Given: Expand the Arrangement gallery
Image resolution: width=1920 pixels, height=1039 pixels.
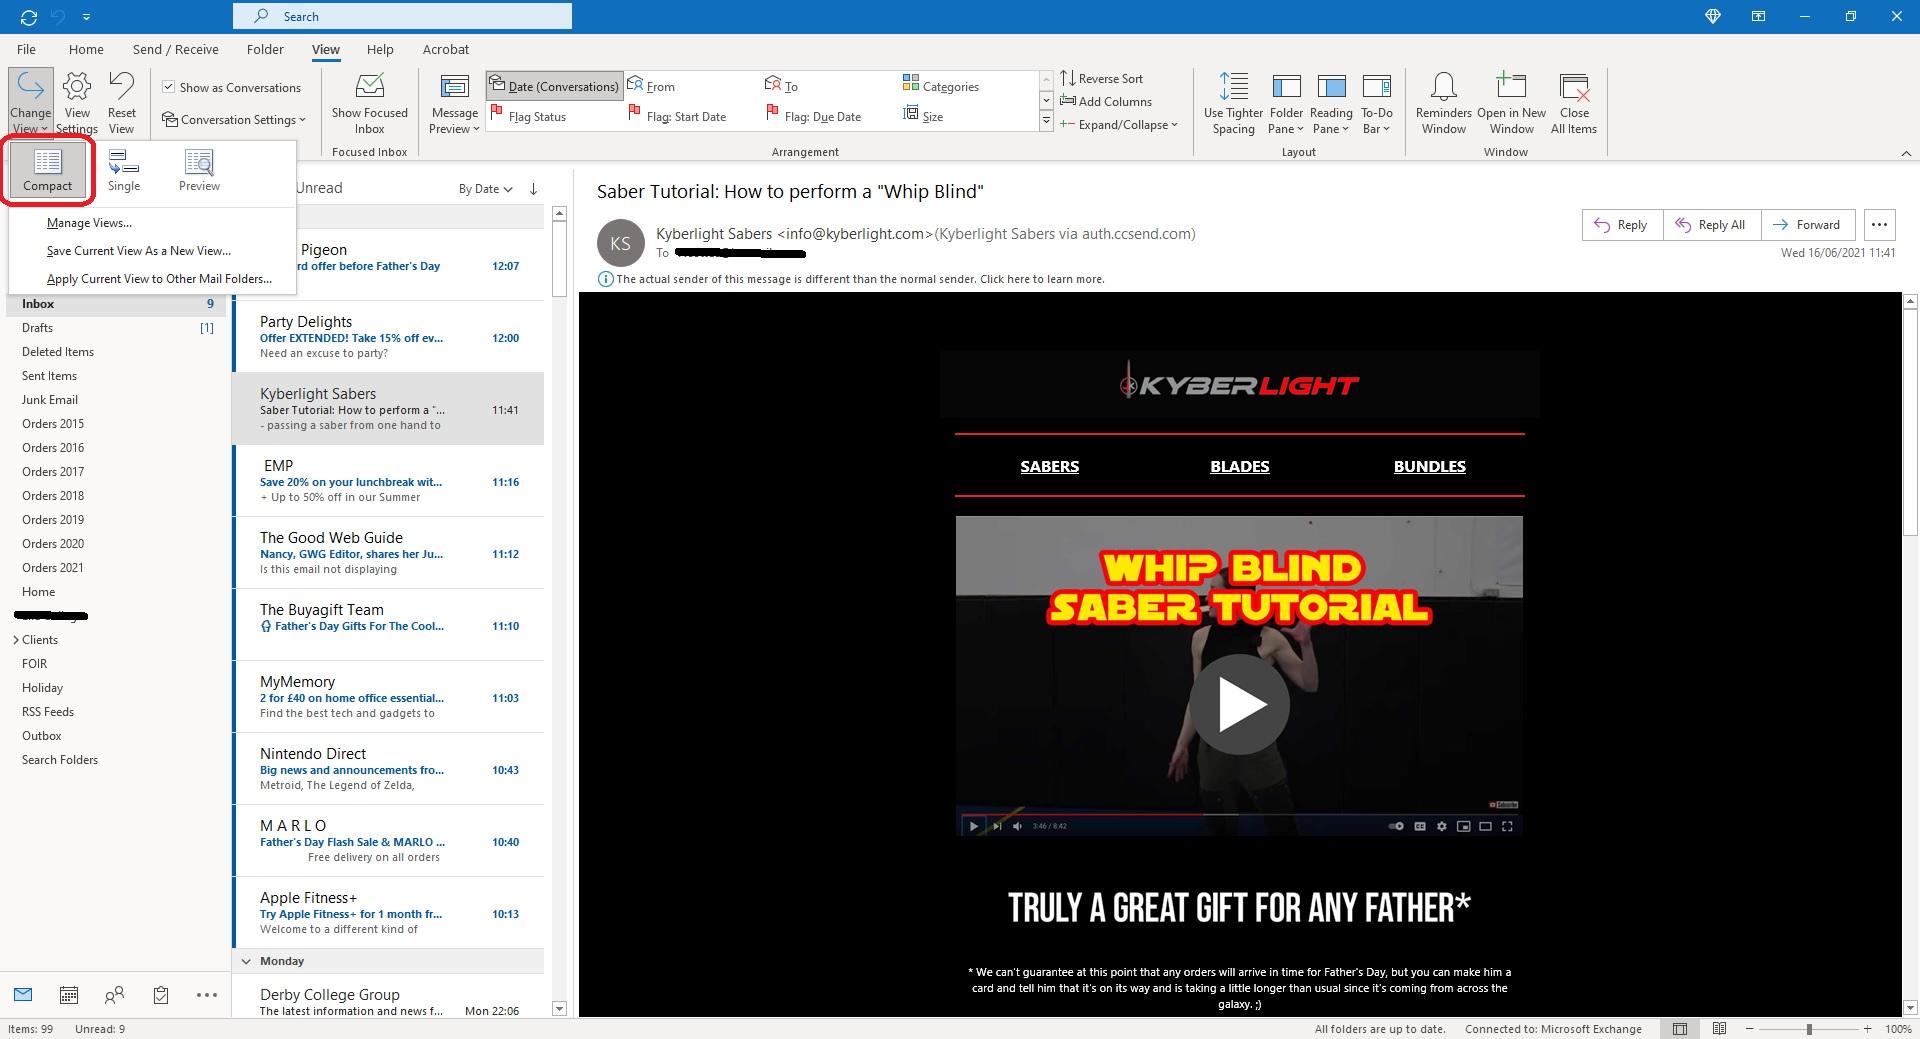Looking at the screenshot, I should (x=1046, y=121).
